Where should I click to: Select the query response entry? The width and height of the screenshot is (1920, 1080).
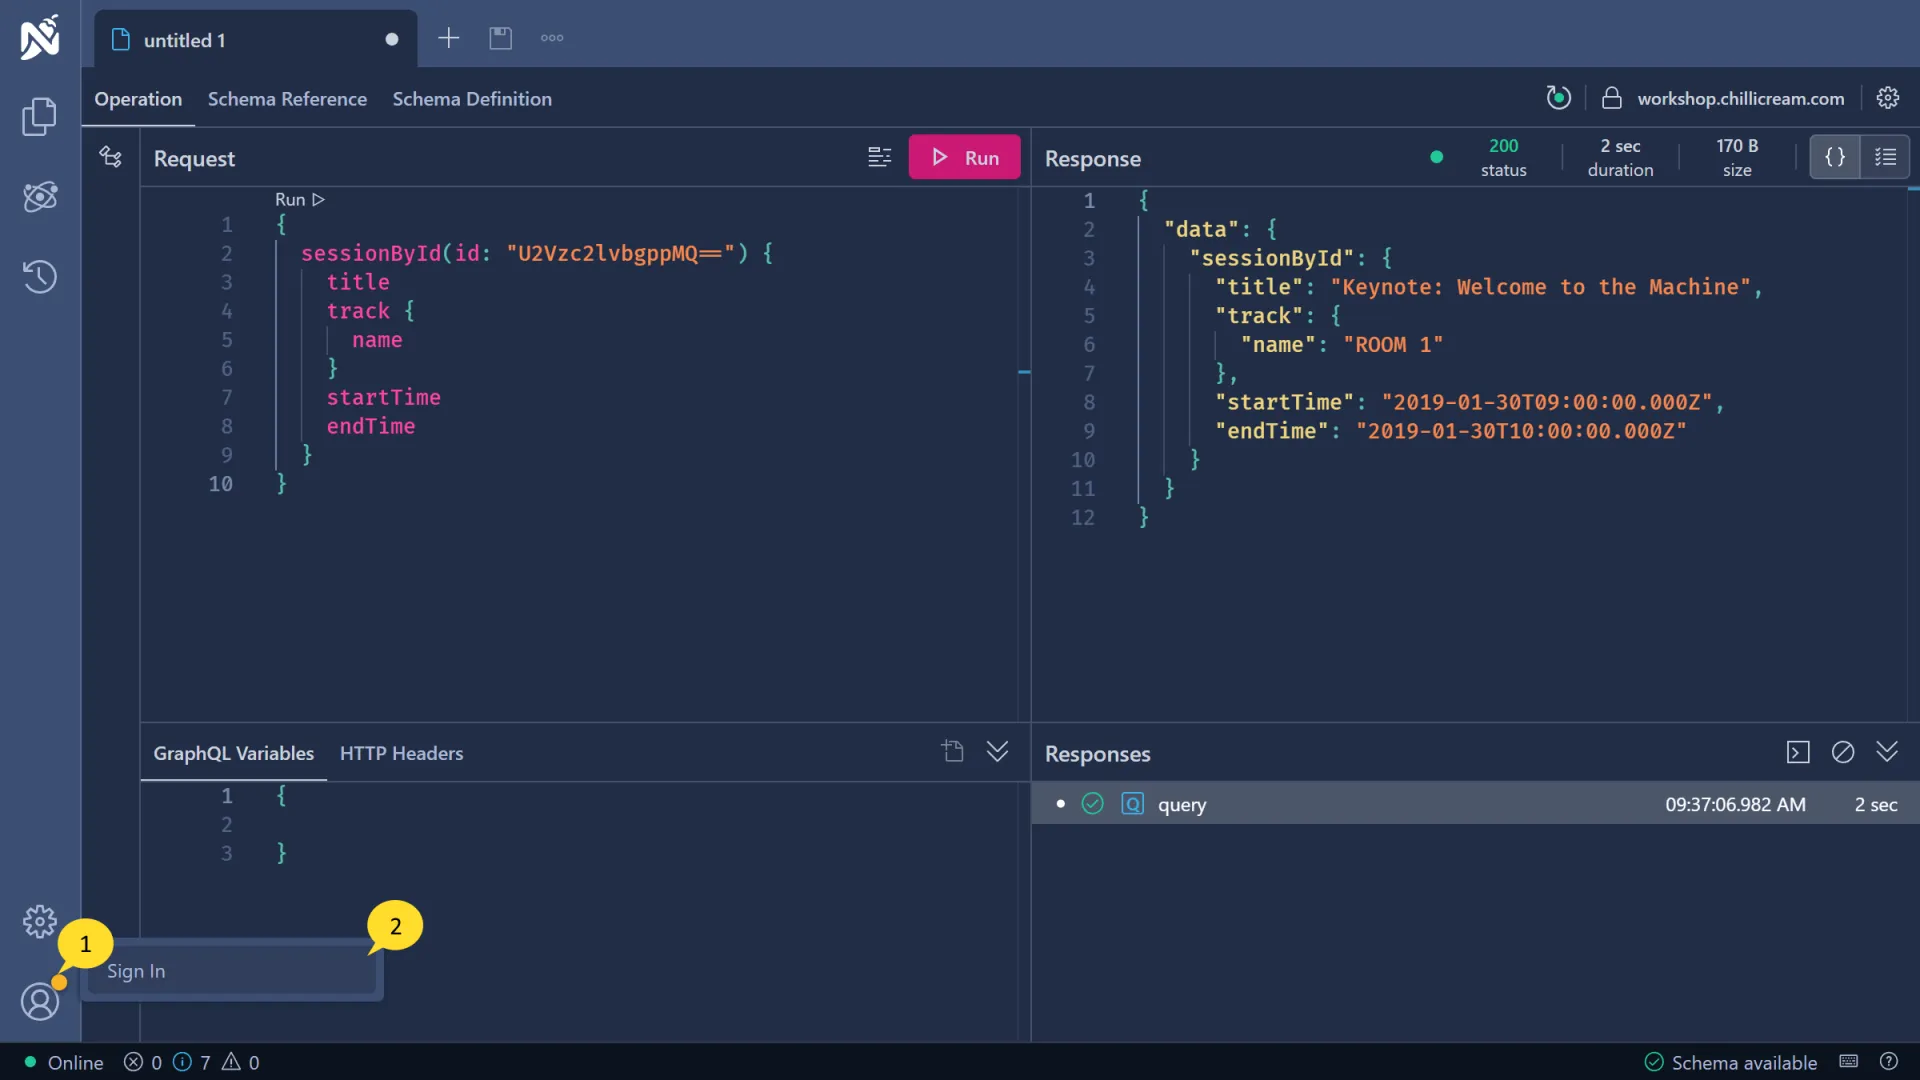pyautogui.click(x=1181, y=805)
